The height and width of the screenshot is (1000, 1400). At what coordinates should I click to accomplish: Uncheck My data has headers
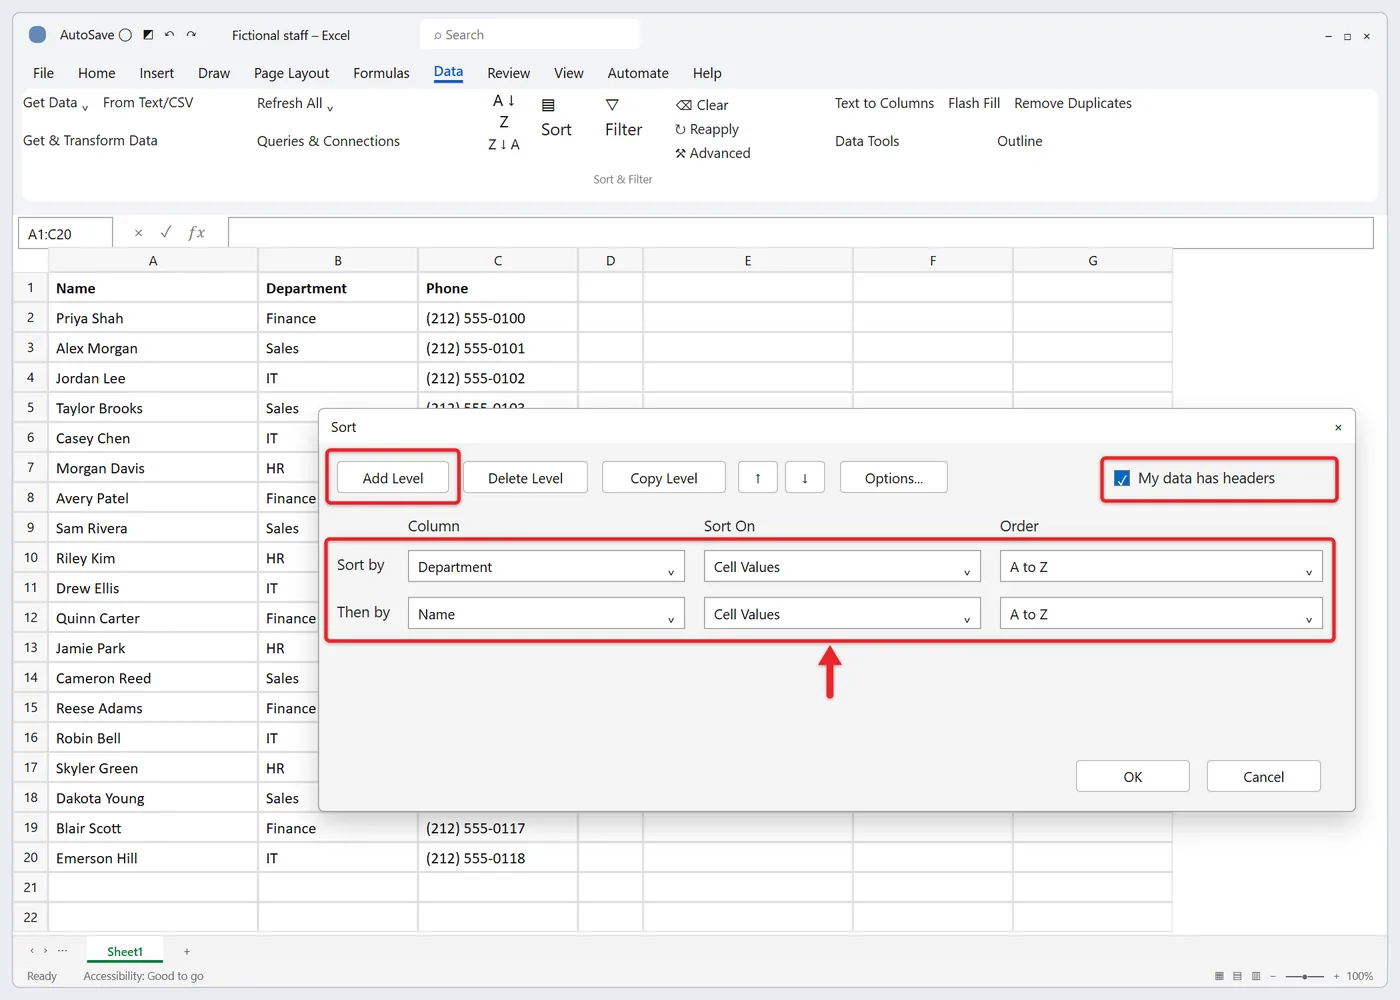[x=1122, y=479]
